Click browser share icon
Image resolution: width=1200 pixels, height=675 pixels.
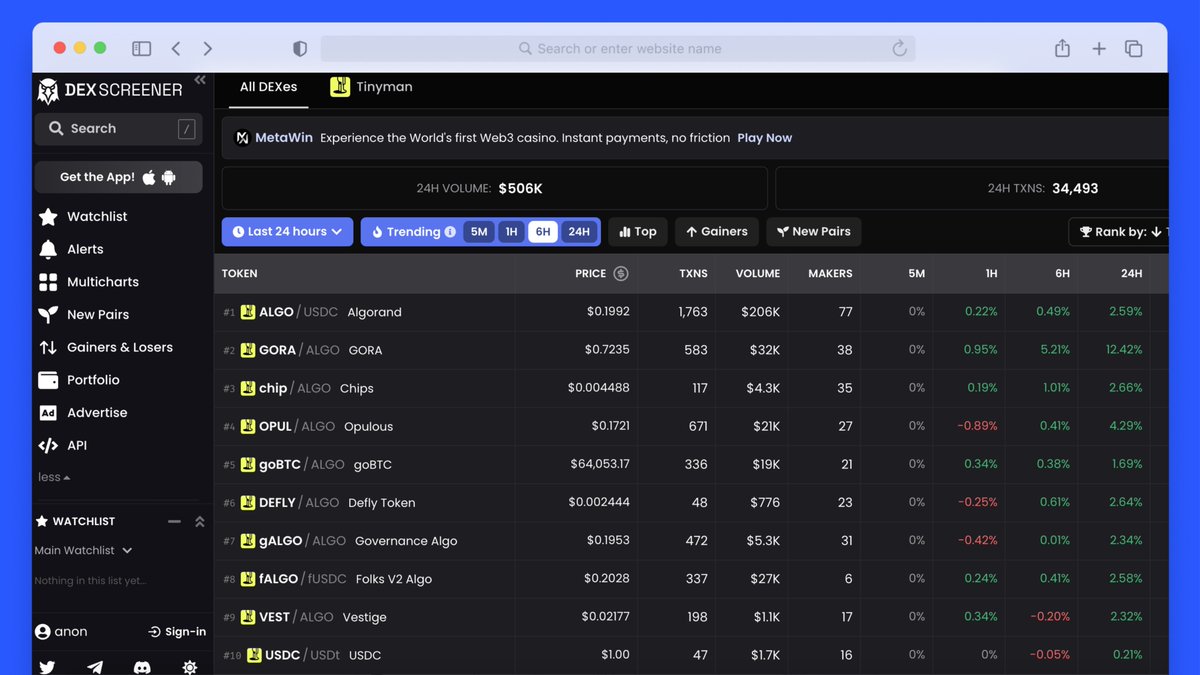1062,48
